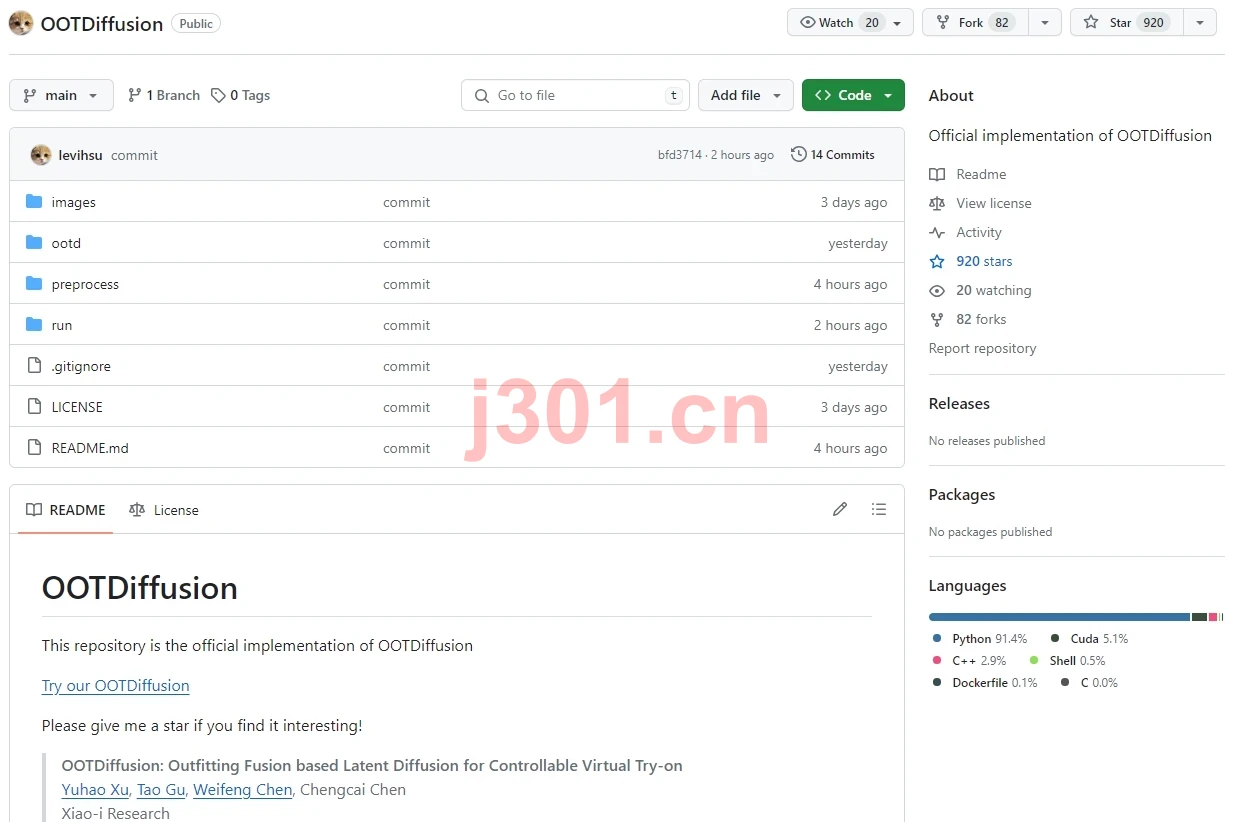Image resolution: width=1241 pixels, height=822 pixels.
Task: Click the Cuda 5.1% language link
Action: pos(1089,639)
